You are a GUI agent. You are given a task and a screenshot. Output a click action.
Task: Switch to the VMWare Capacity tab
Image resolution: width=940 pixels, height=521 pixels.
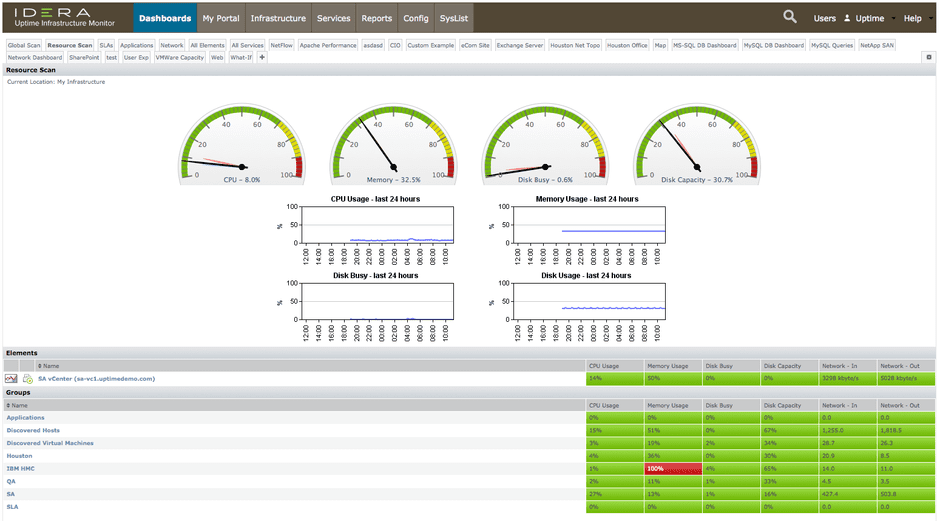[180, 58]
